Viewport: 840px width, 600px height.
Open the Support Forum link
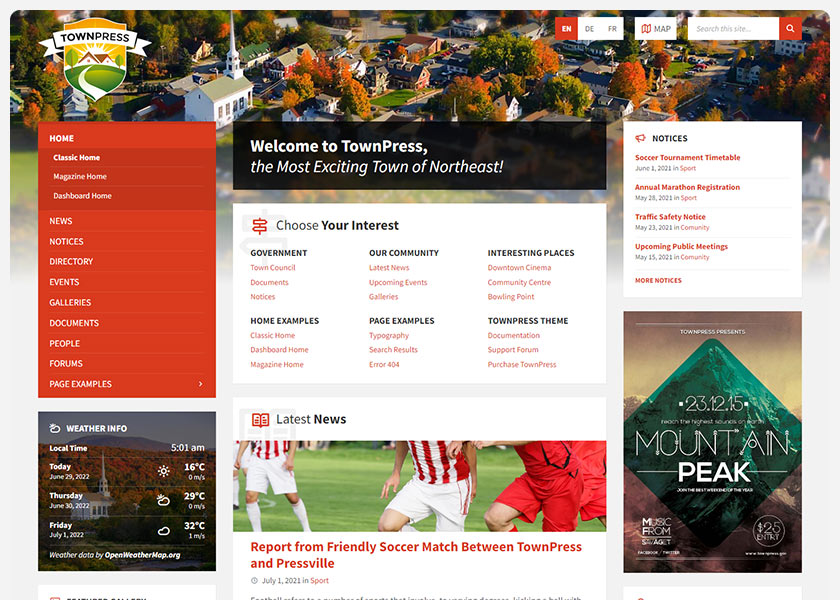513,349
